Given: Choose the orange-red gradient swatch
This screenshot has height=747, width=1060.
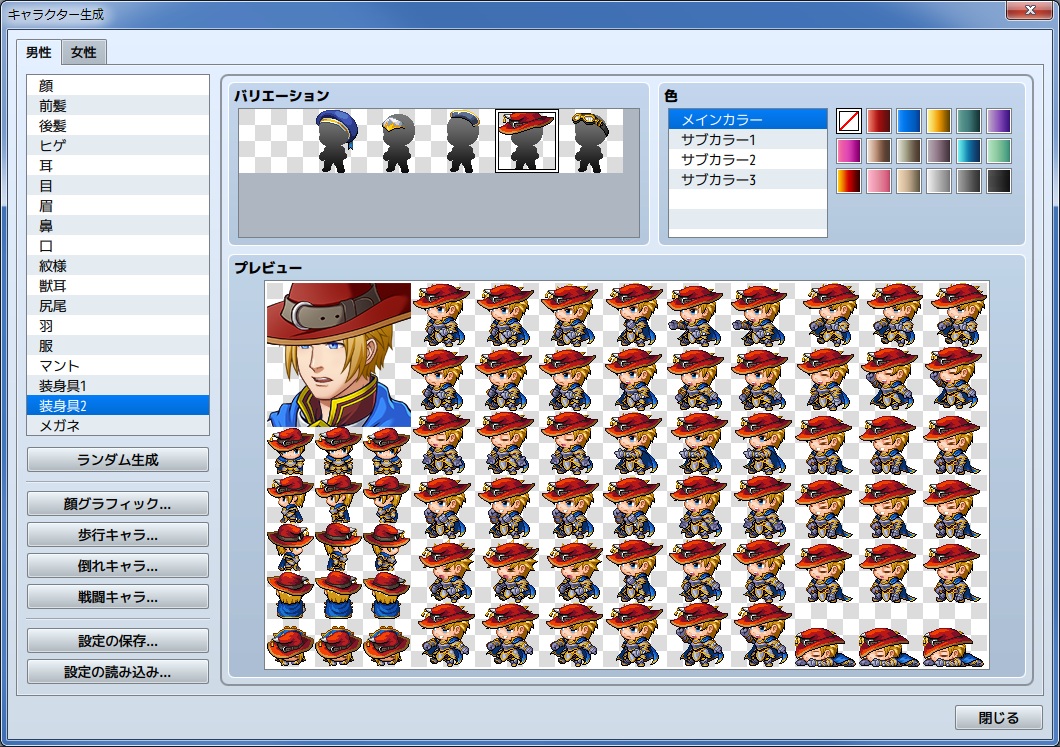Looking at the screenshot, I should 848,181.
